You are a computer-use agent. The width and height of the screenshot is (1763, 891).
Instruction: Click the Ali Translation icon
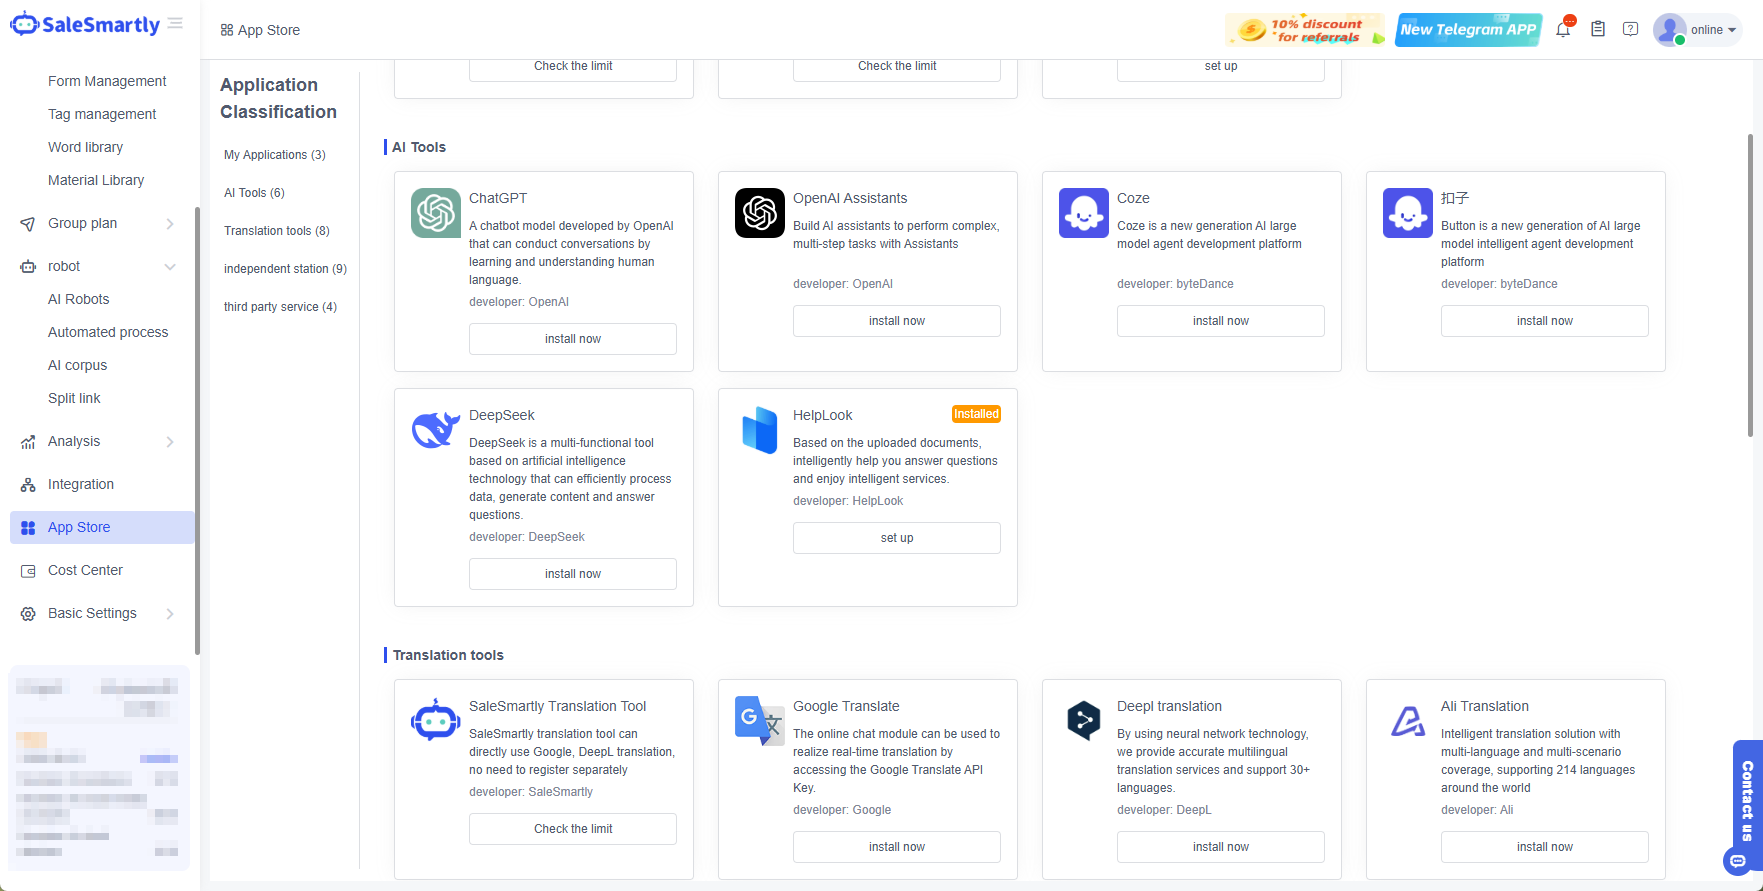(x=1408, y=721)
